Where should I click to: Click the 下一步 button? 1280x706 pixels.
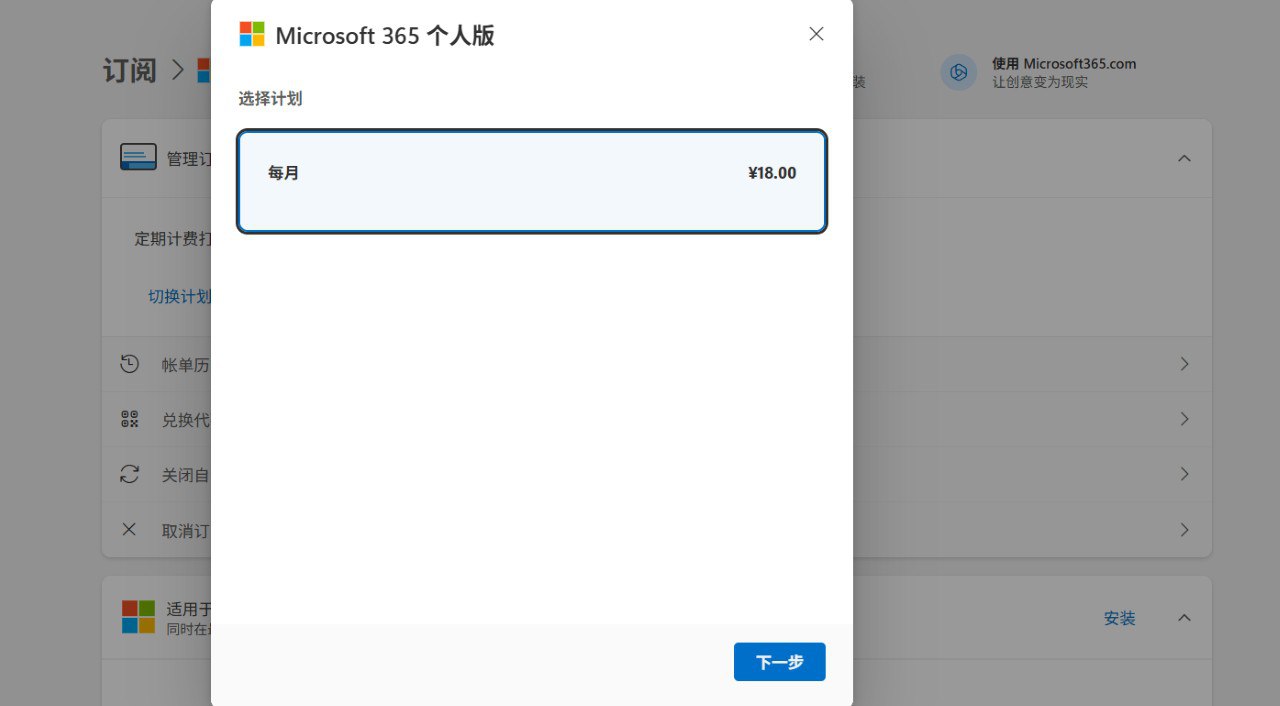point(779,662)
